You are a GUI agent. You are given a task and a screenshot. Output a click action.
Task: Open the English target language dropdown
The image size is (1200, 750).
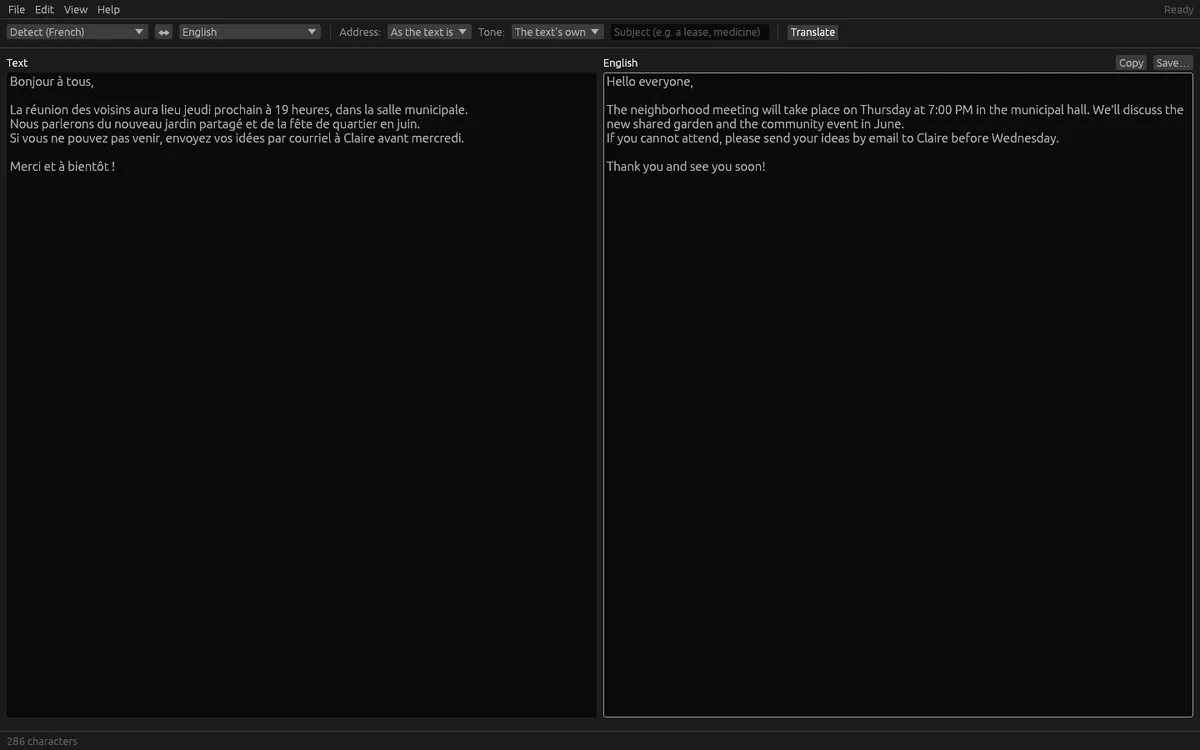pyautogui.click(x=249, y=32)
